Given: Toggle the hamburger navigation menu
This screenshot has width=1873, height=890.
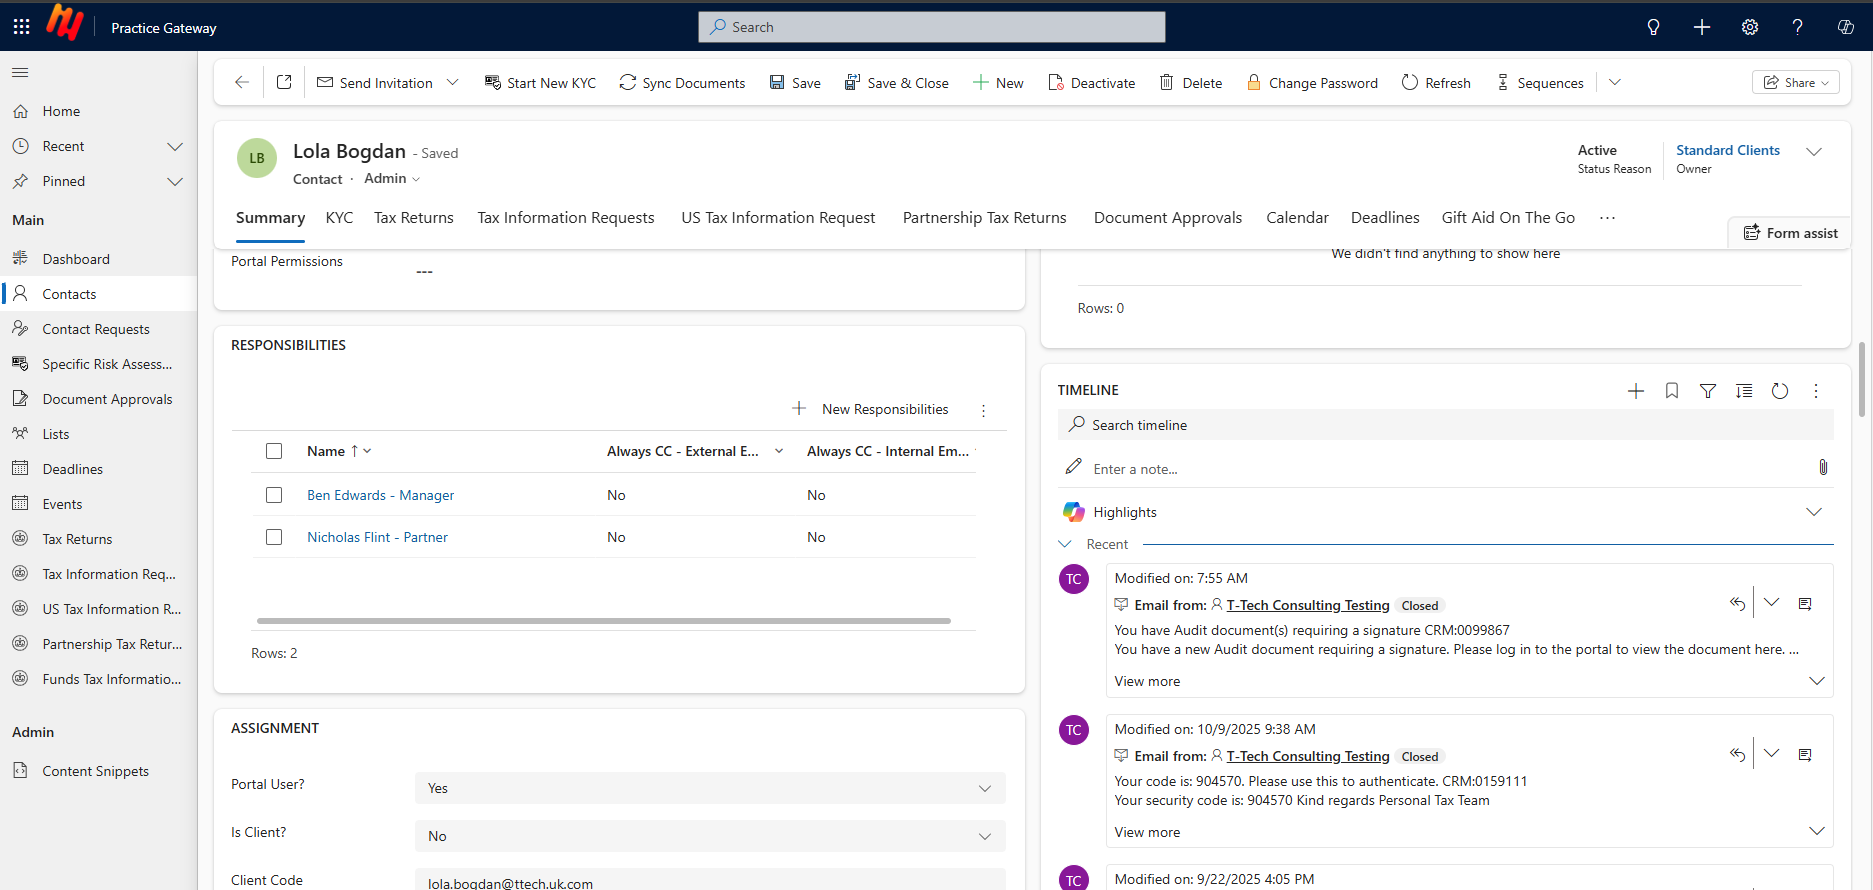Looking at the screenshot, I should click(20, 72).
